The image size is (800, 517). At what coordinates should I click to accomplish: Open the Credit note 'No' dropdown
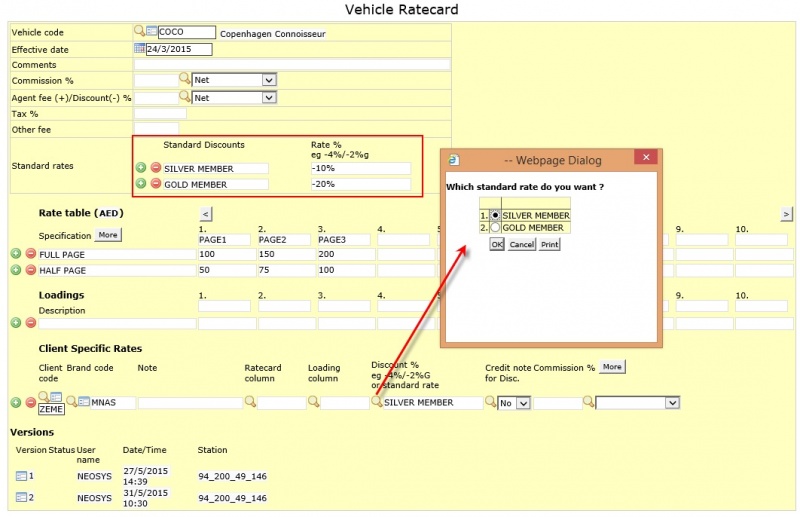pyautogui.click(x=514, y=403)
